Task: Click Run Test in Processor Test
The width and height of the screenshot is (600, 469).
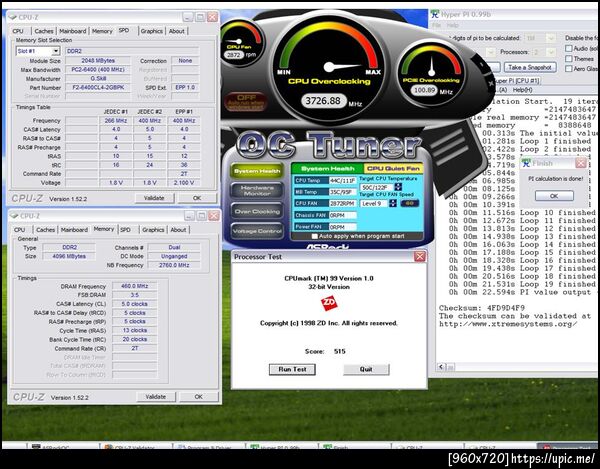Action: (x=292, y=369)
